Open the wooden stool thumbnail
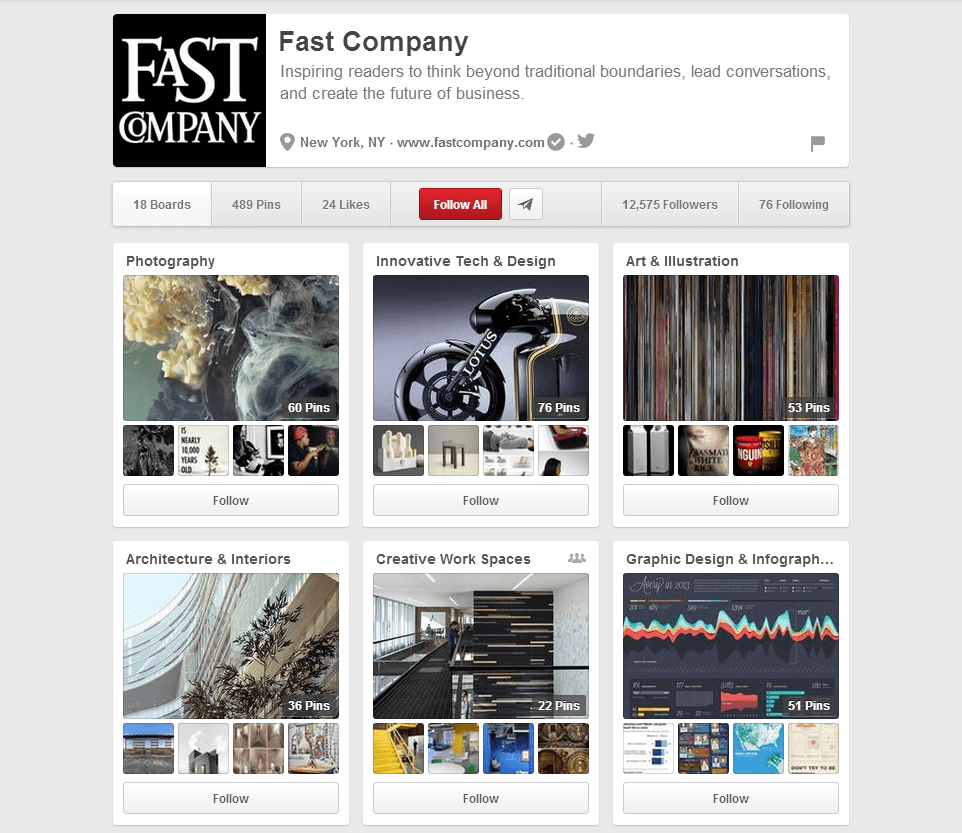962x833 pixels. [453, 451]
